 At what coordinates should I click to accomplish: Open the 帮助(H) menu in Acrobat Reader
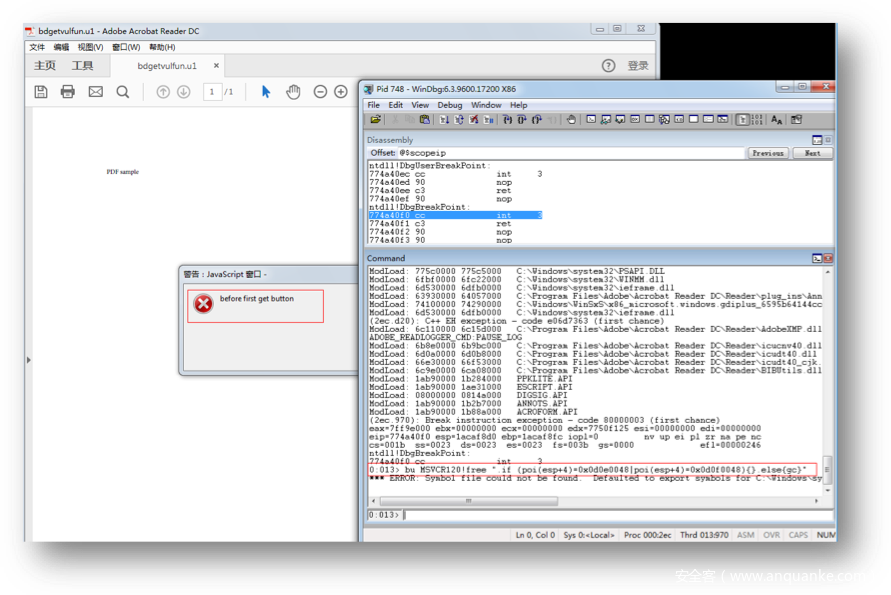coord(163,47)
